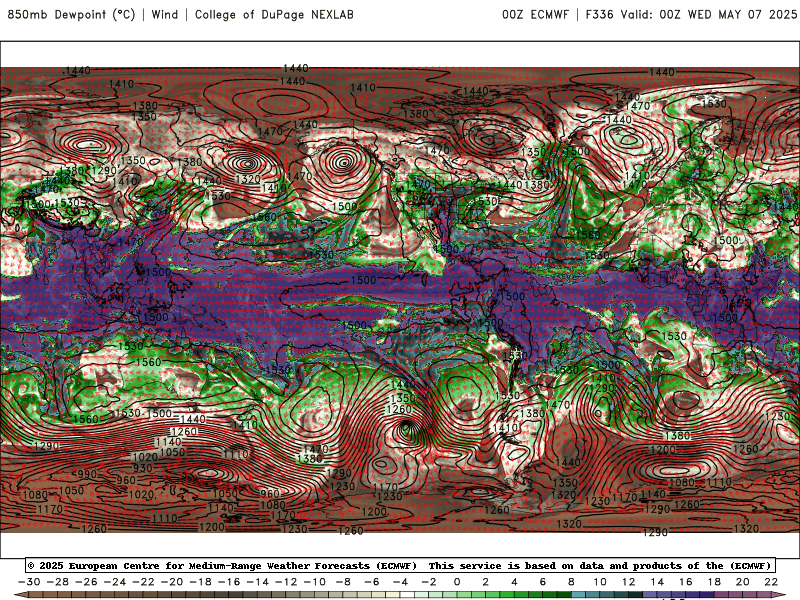Click the '22' color scale label
This screenshot has width=800, height=600.
pyautogui.click(x=771, y=582)
